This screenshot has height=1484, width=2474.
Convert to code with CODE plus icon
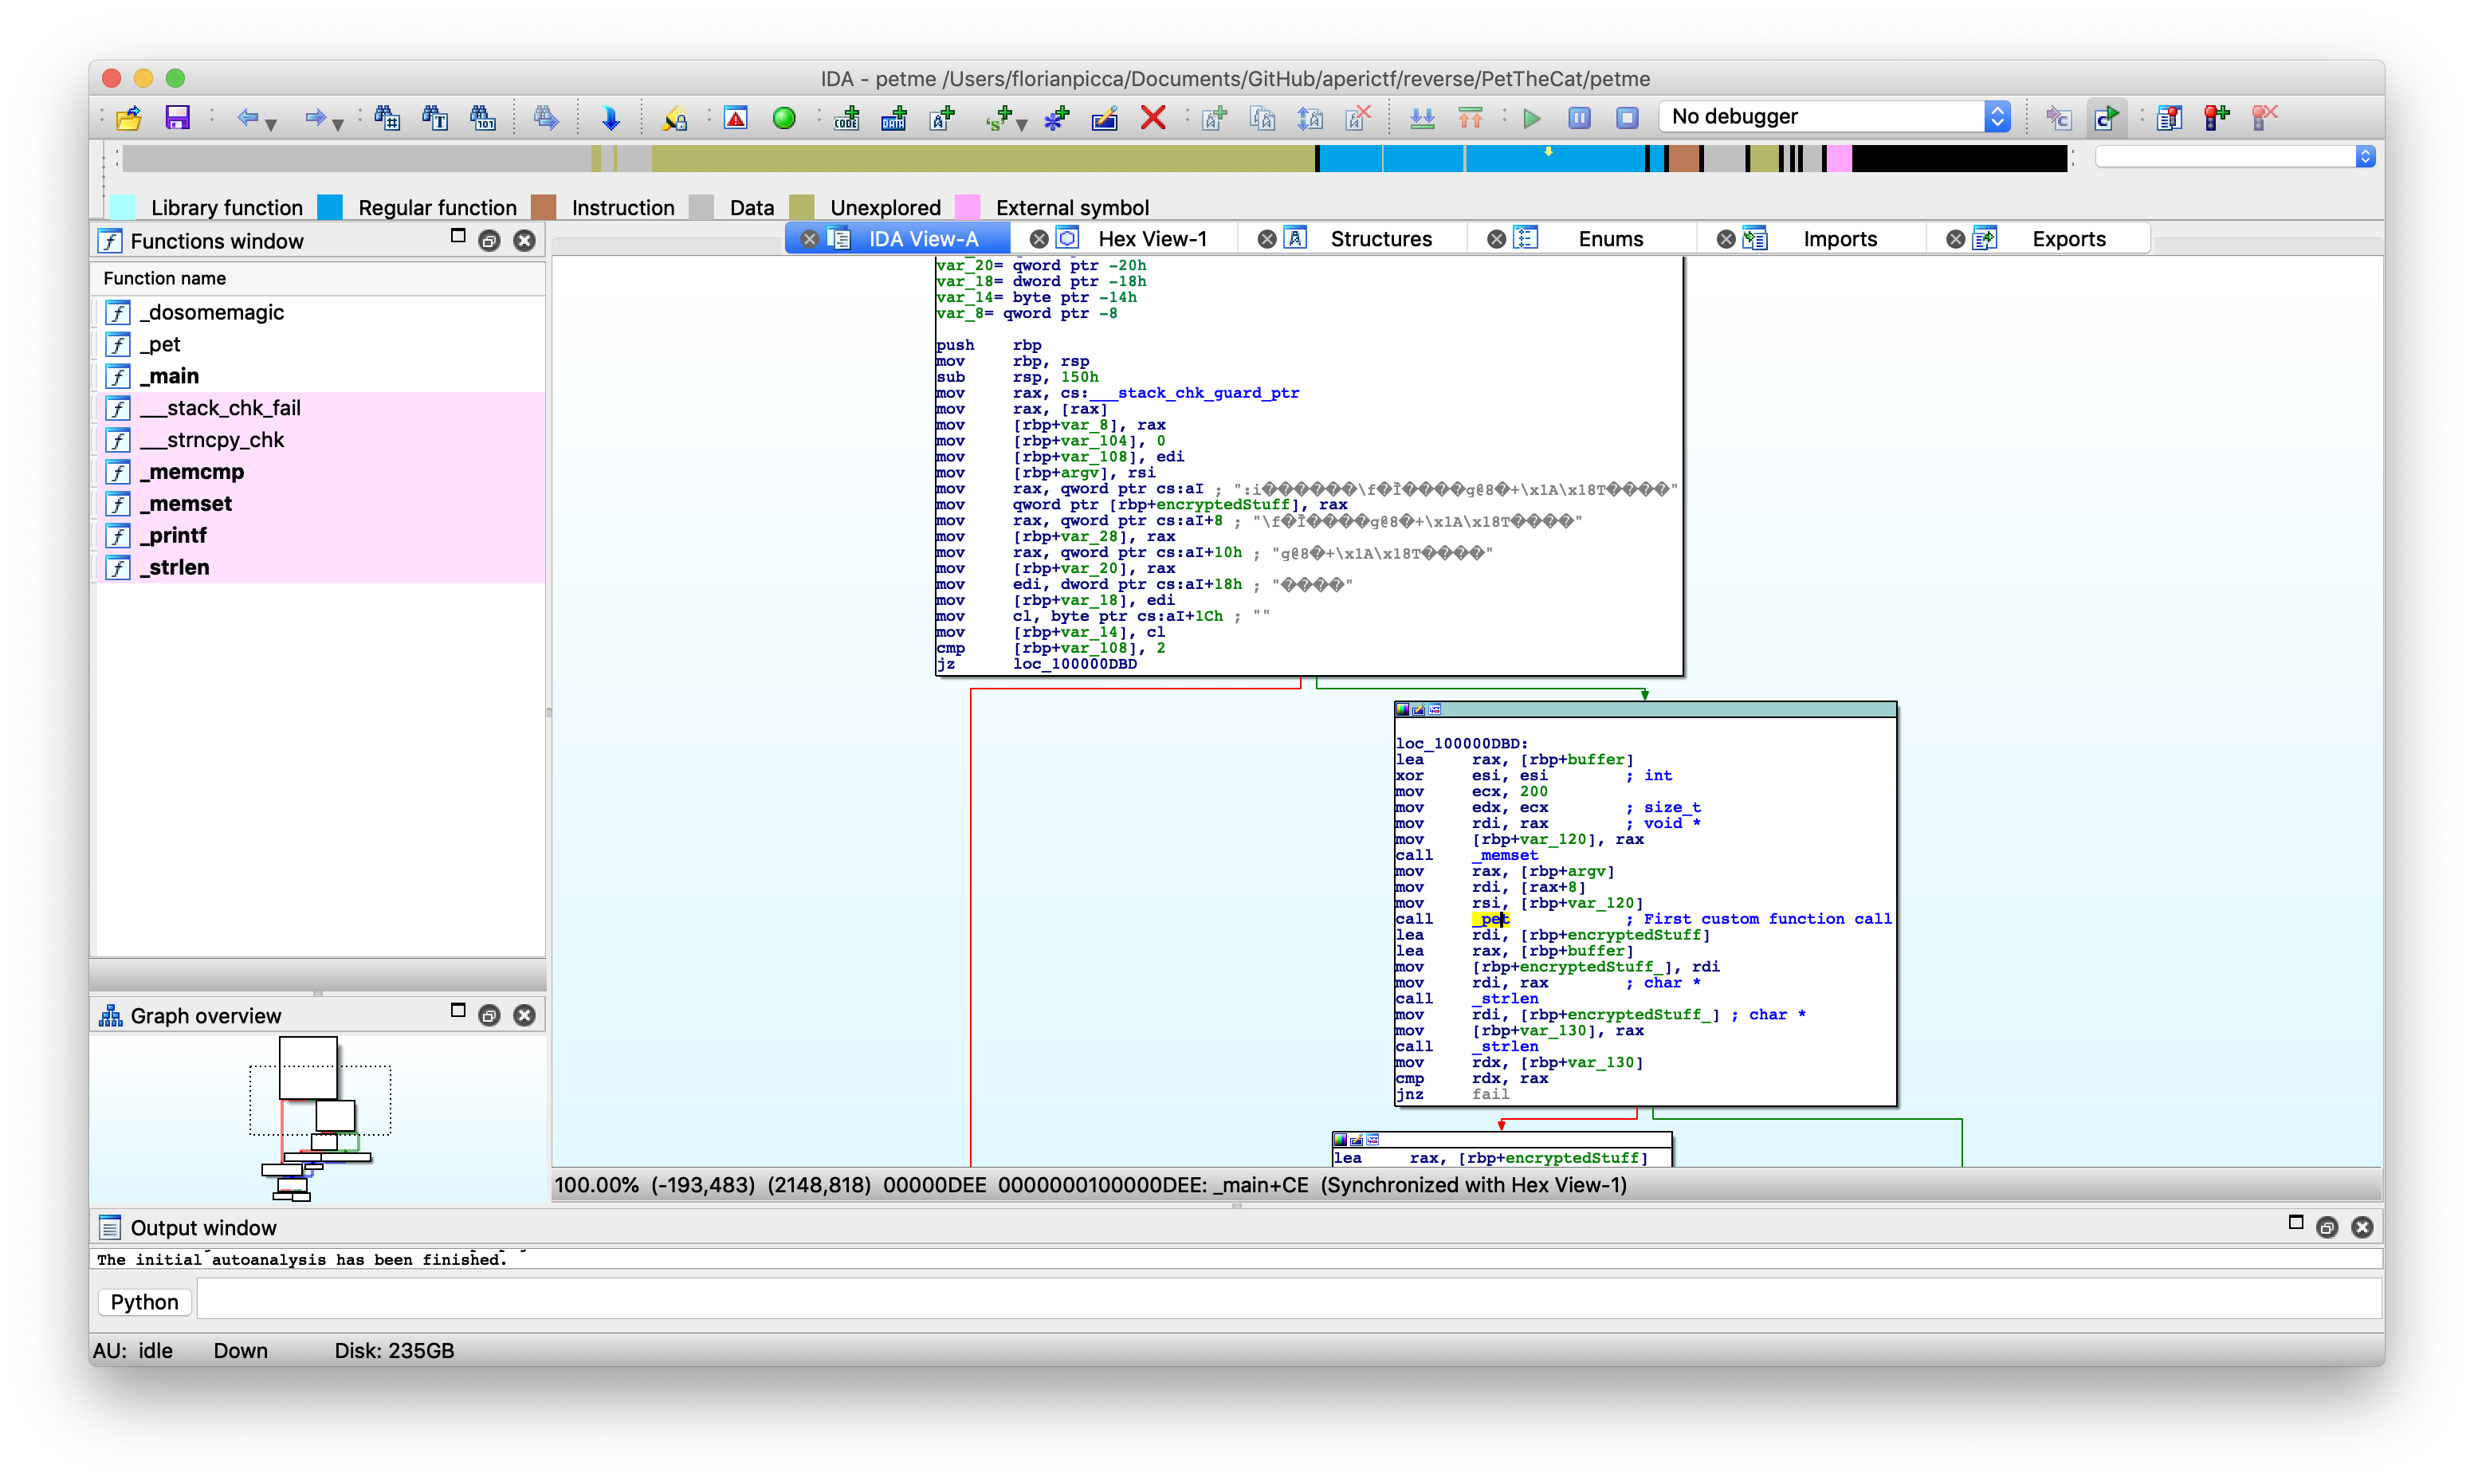(x=847, y=118)
